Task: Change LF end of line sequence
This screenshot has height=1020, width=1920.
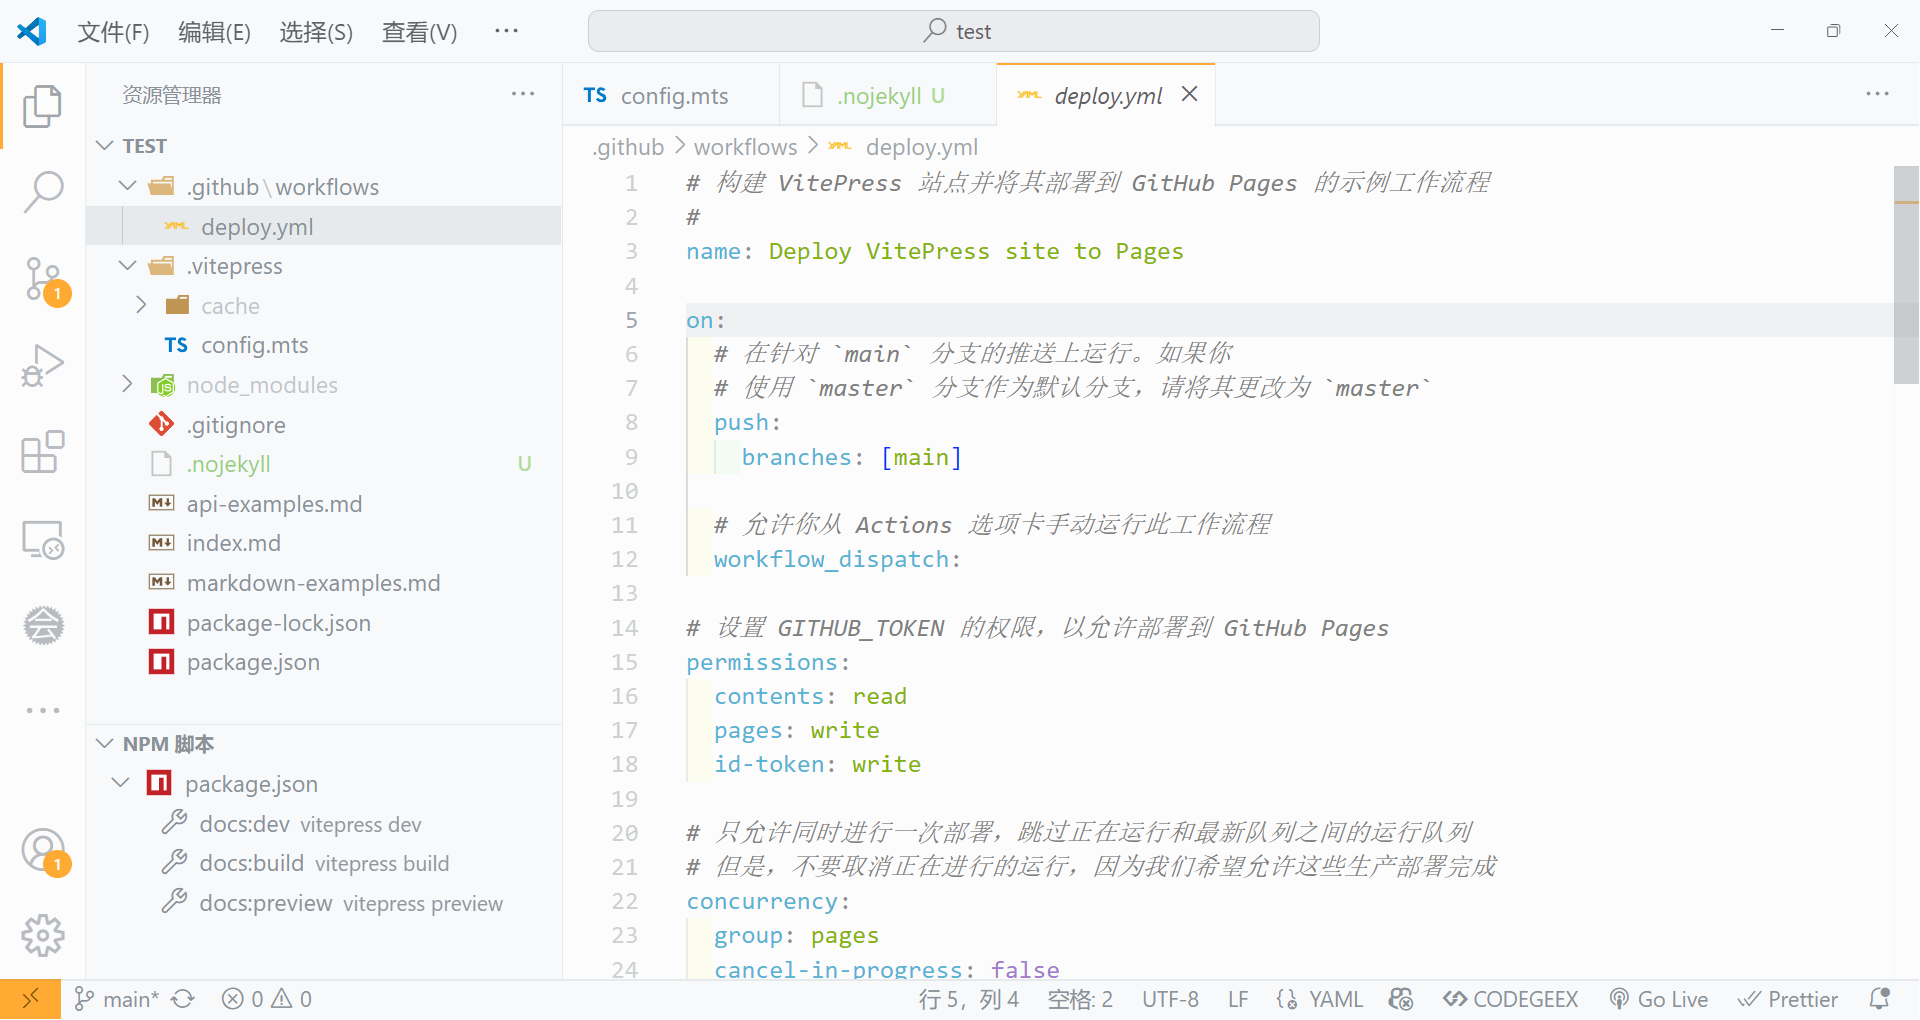Action: [1238, 999]
